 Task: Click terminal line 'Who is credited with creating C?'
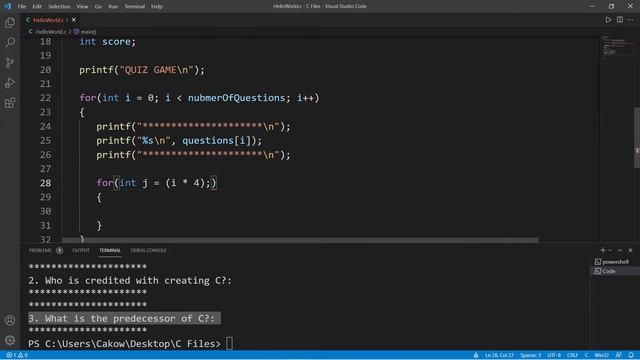click(x=138, y=281)
